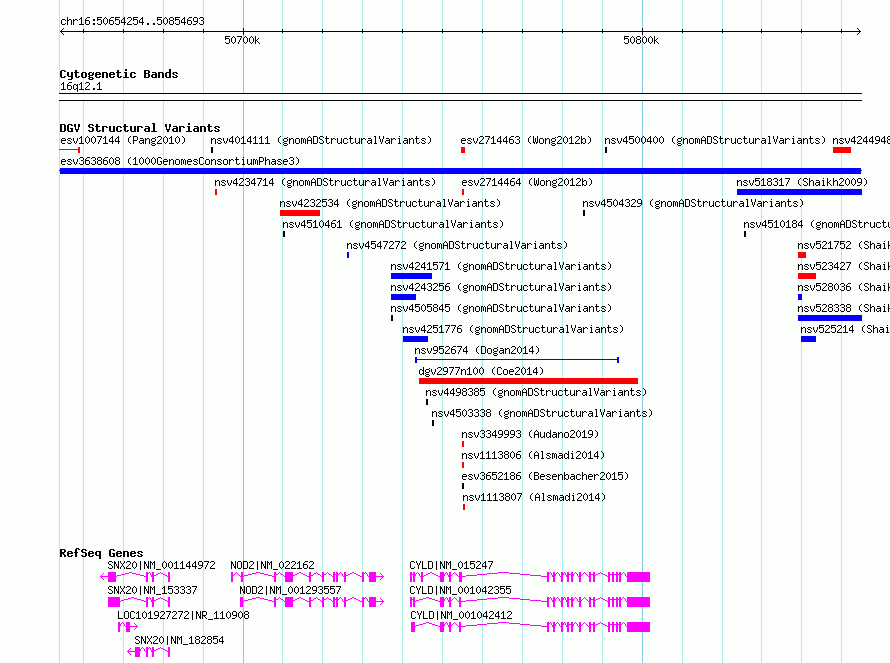This screenshot has height=663, width=890.
Task: Click CYLD|NM_001042355 gene label
Action: tap(460, 590)
